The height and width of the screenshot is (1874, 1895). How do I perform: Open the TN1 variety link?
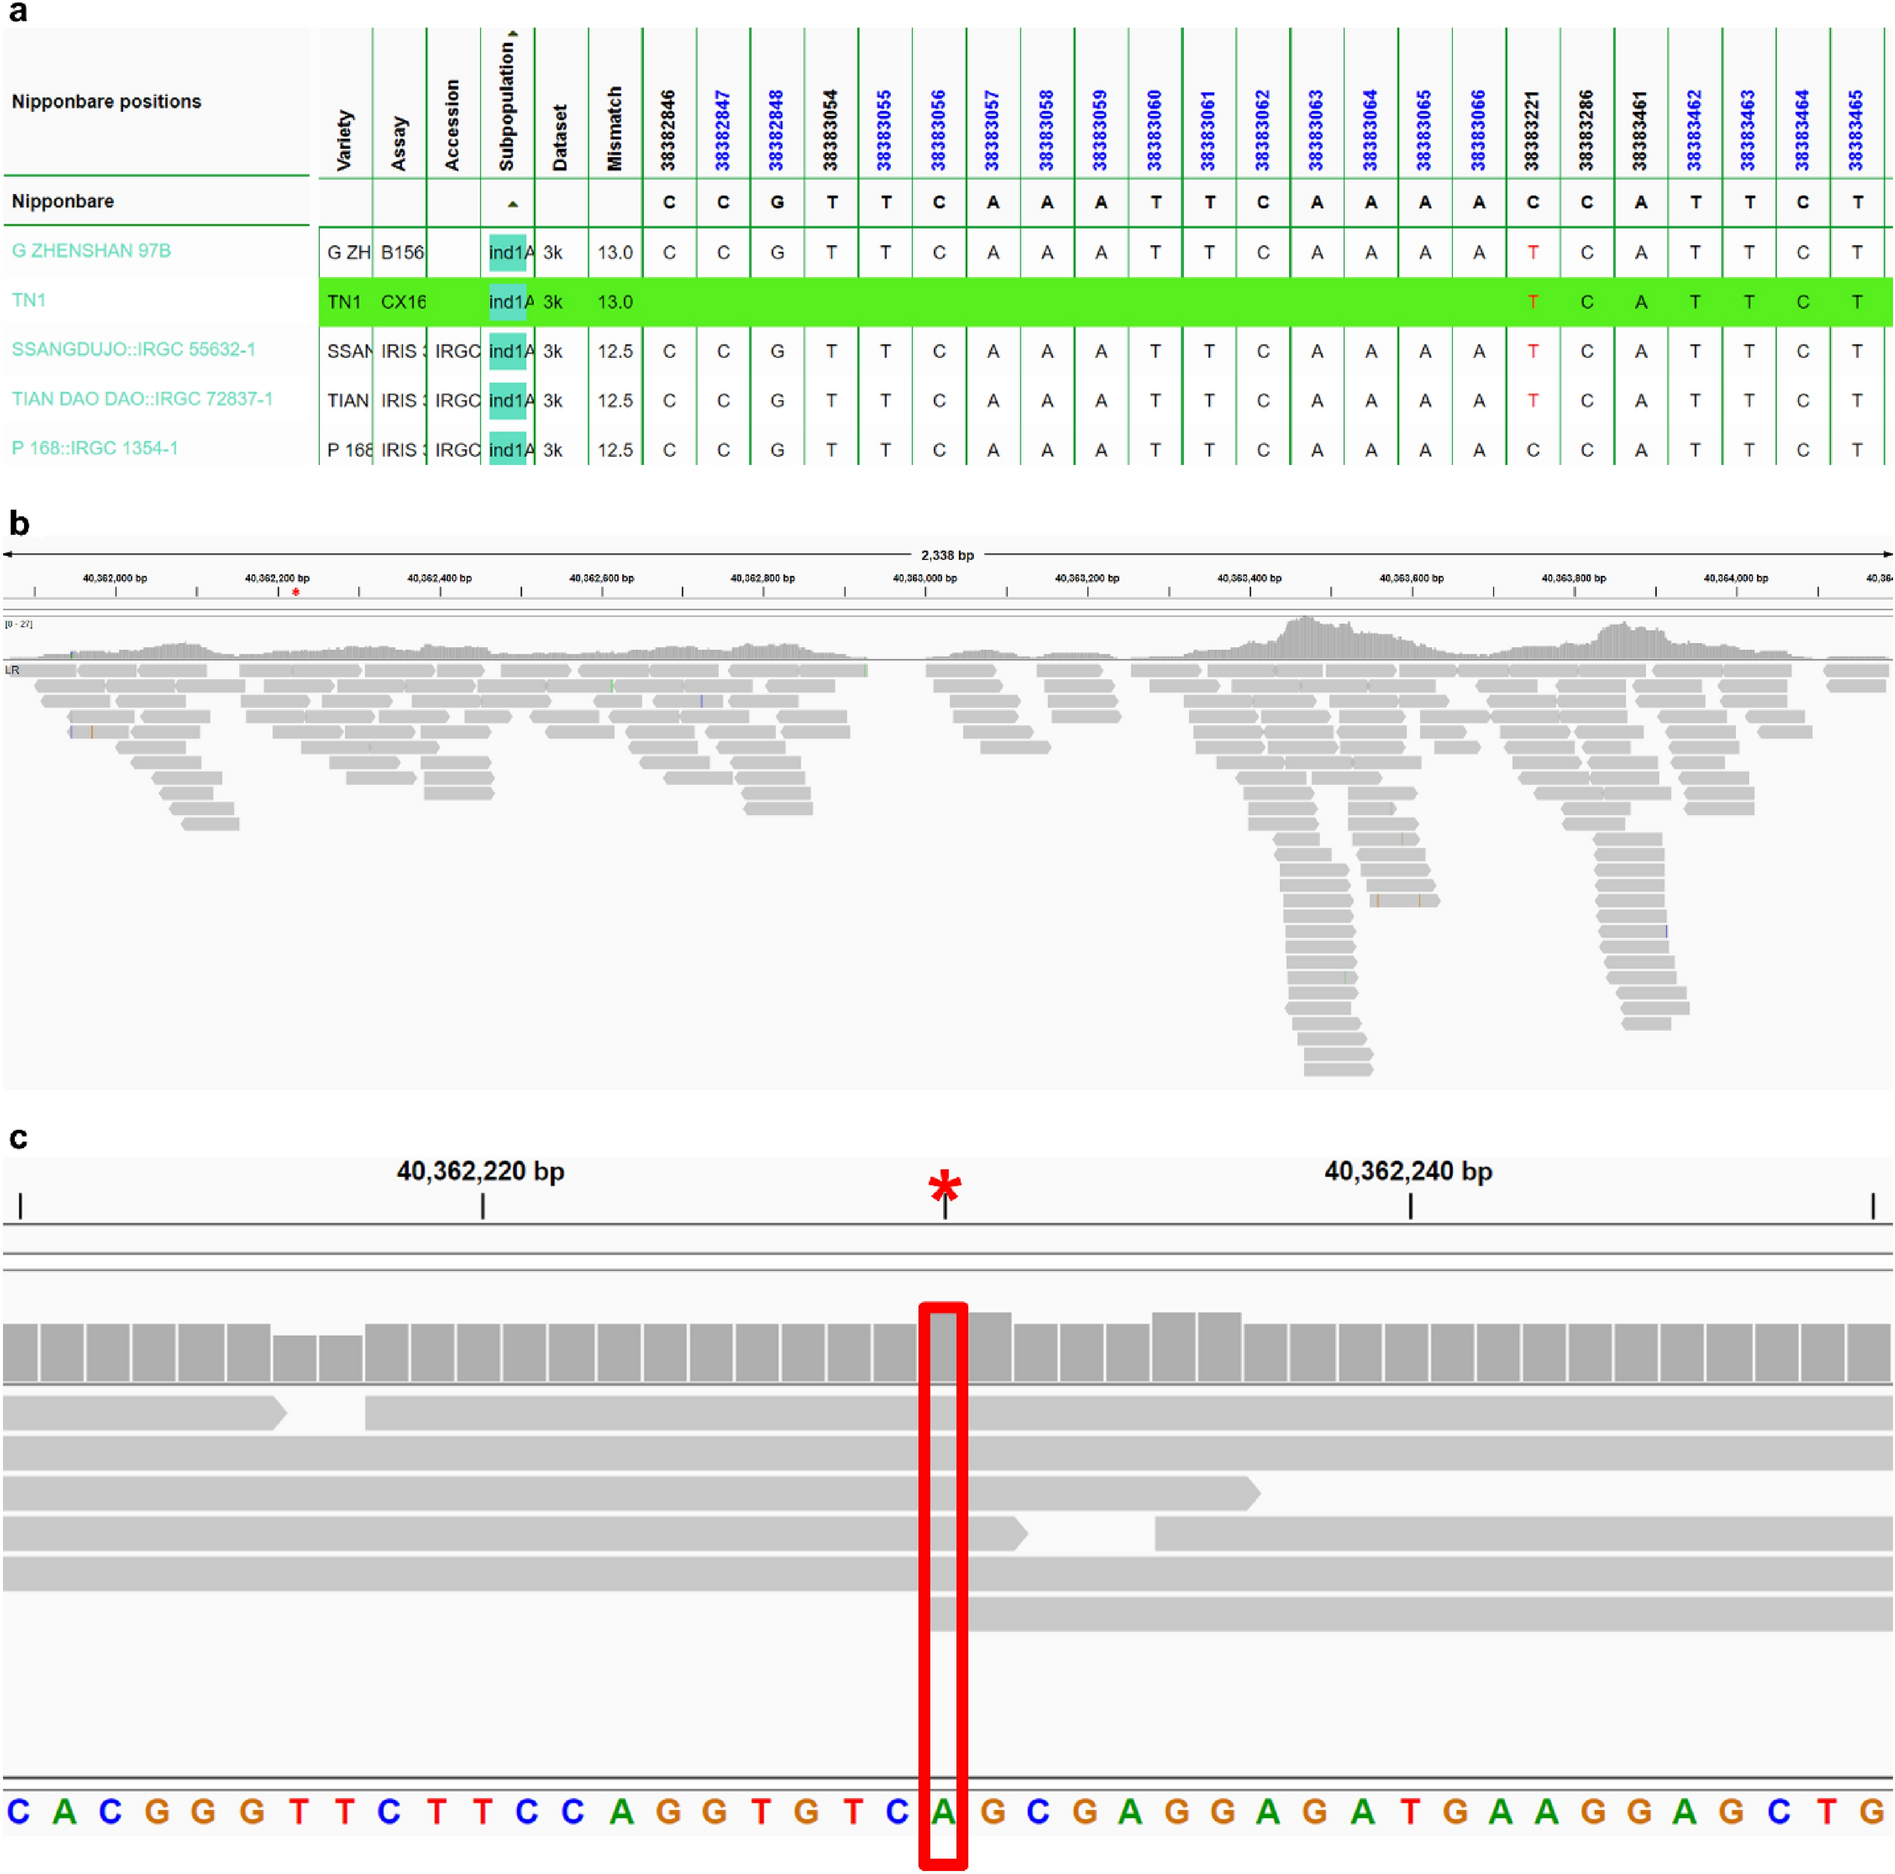point(29,300)
